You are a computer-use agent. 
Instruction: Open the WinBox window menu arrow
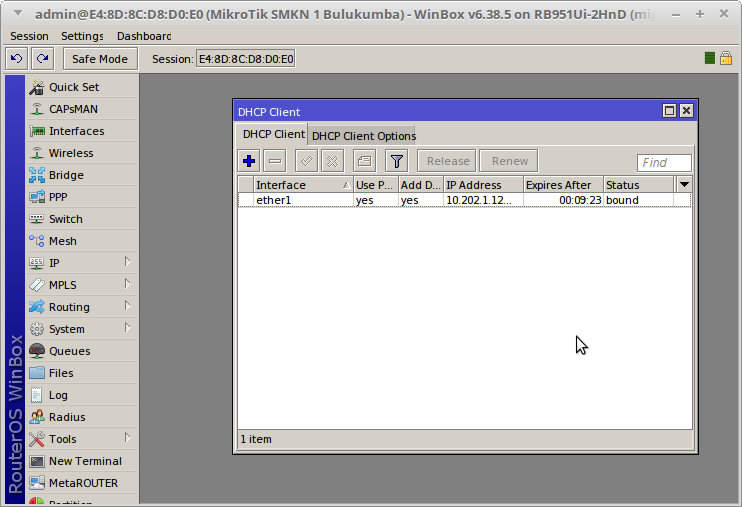[18, 14]
